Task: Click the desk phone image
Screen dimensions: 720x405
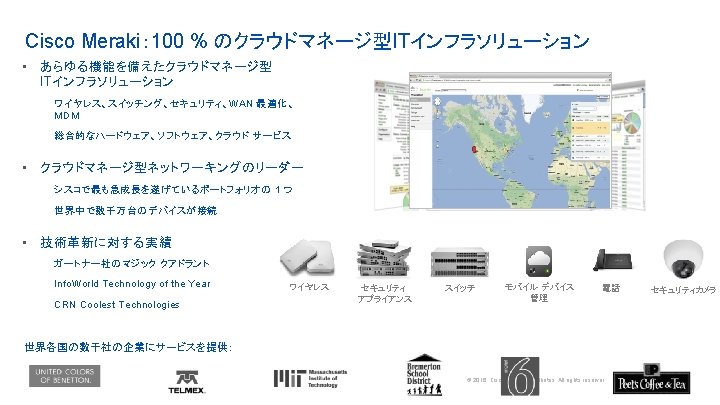Action: [612, 259]
